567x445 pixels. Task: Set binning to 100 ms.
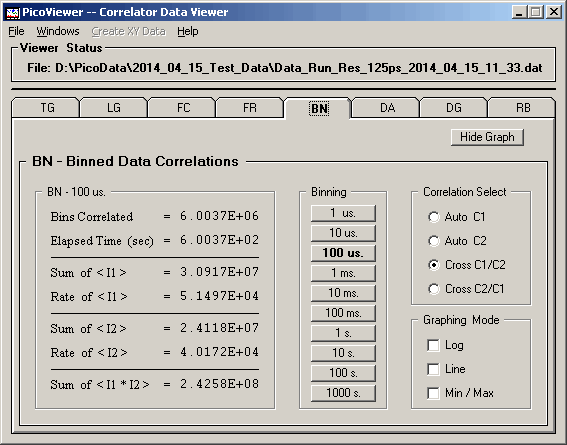(x=343, y=313)
